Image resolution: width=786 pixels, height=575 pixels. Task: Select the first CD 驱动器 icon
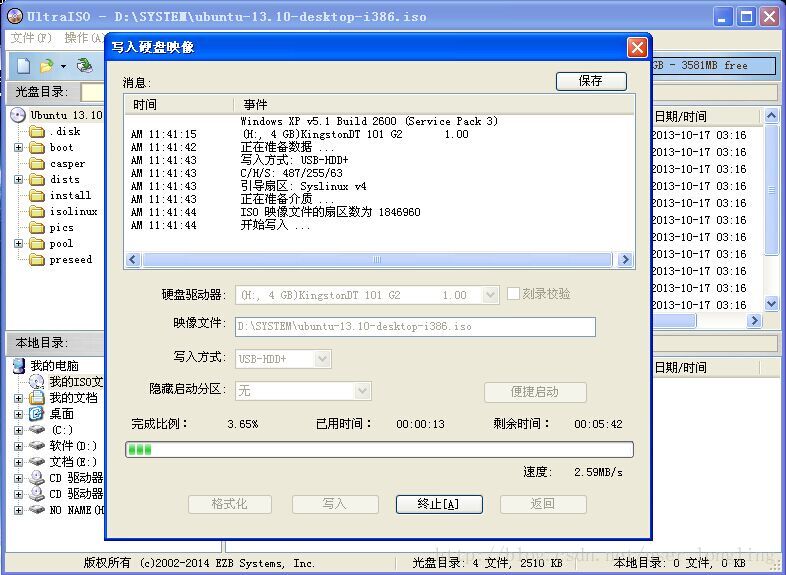37,478
